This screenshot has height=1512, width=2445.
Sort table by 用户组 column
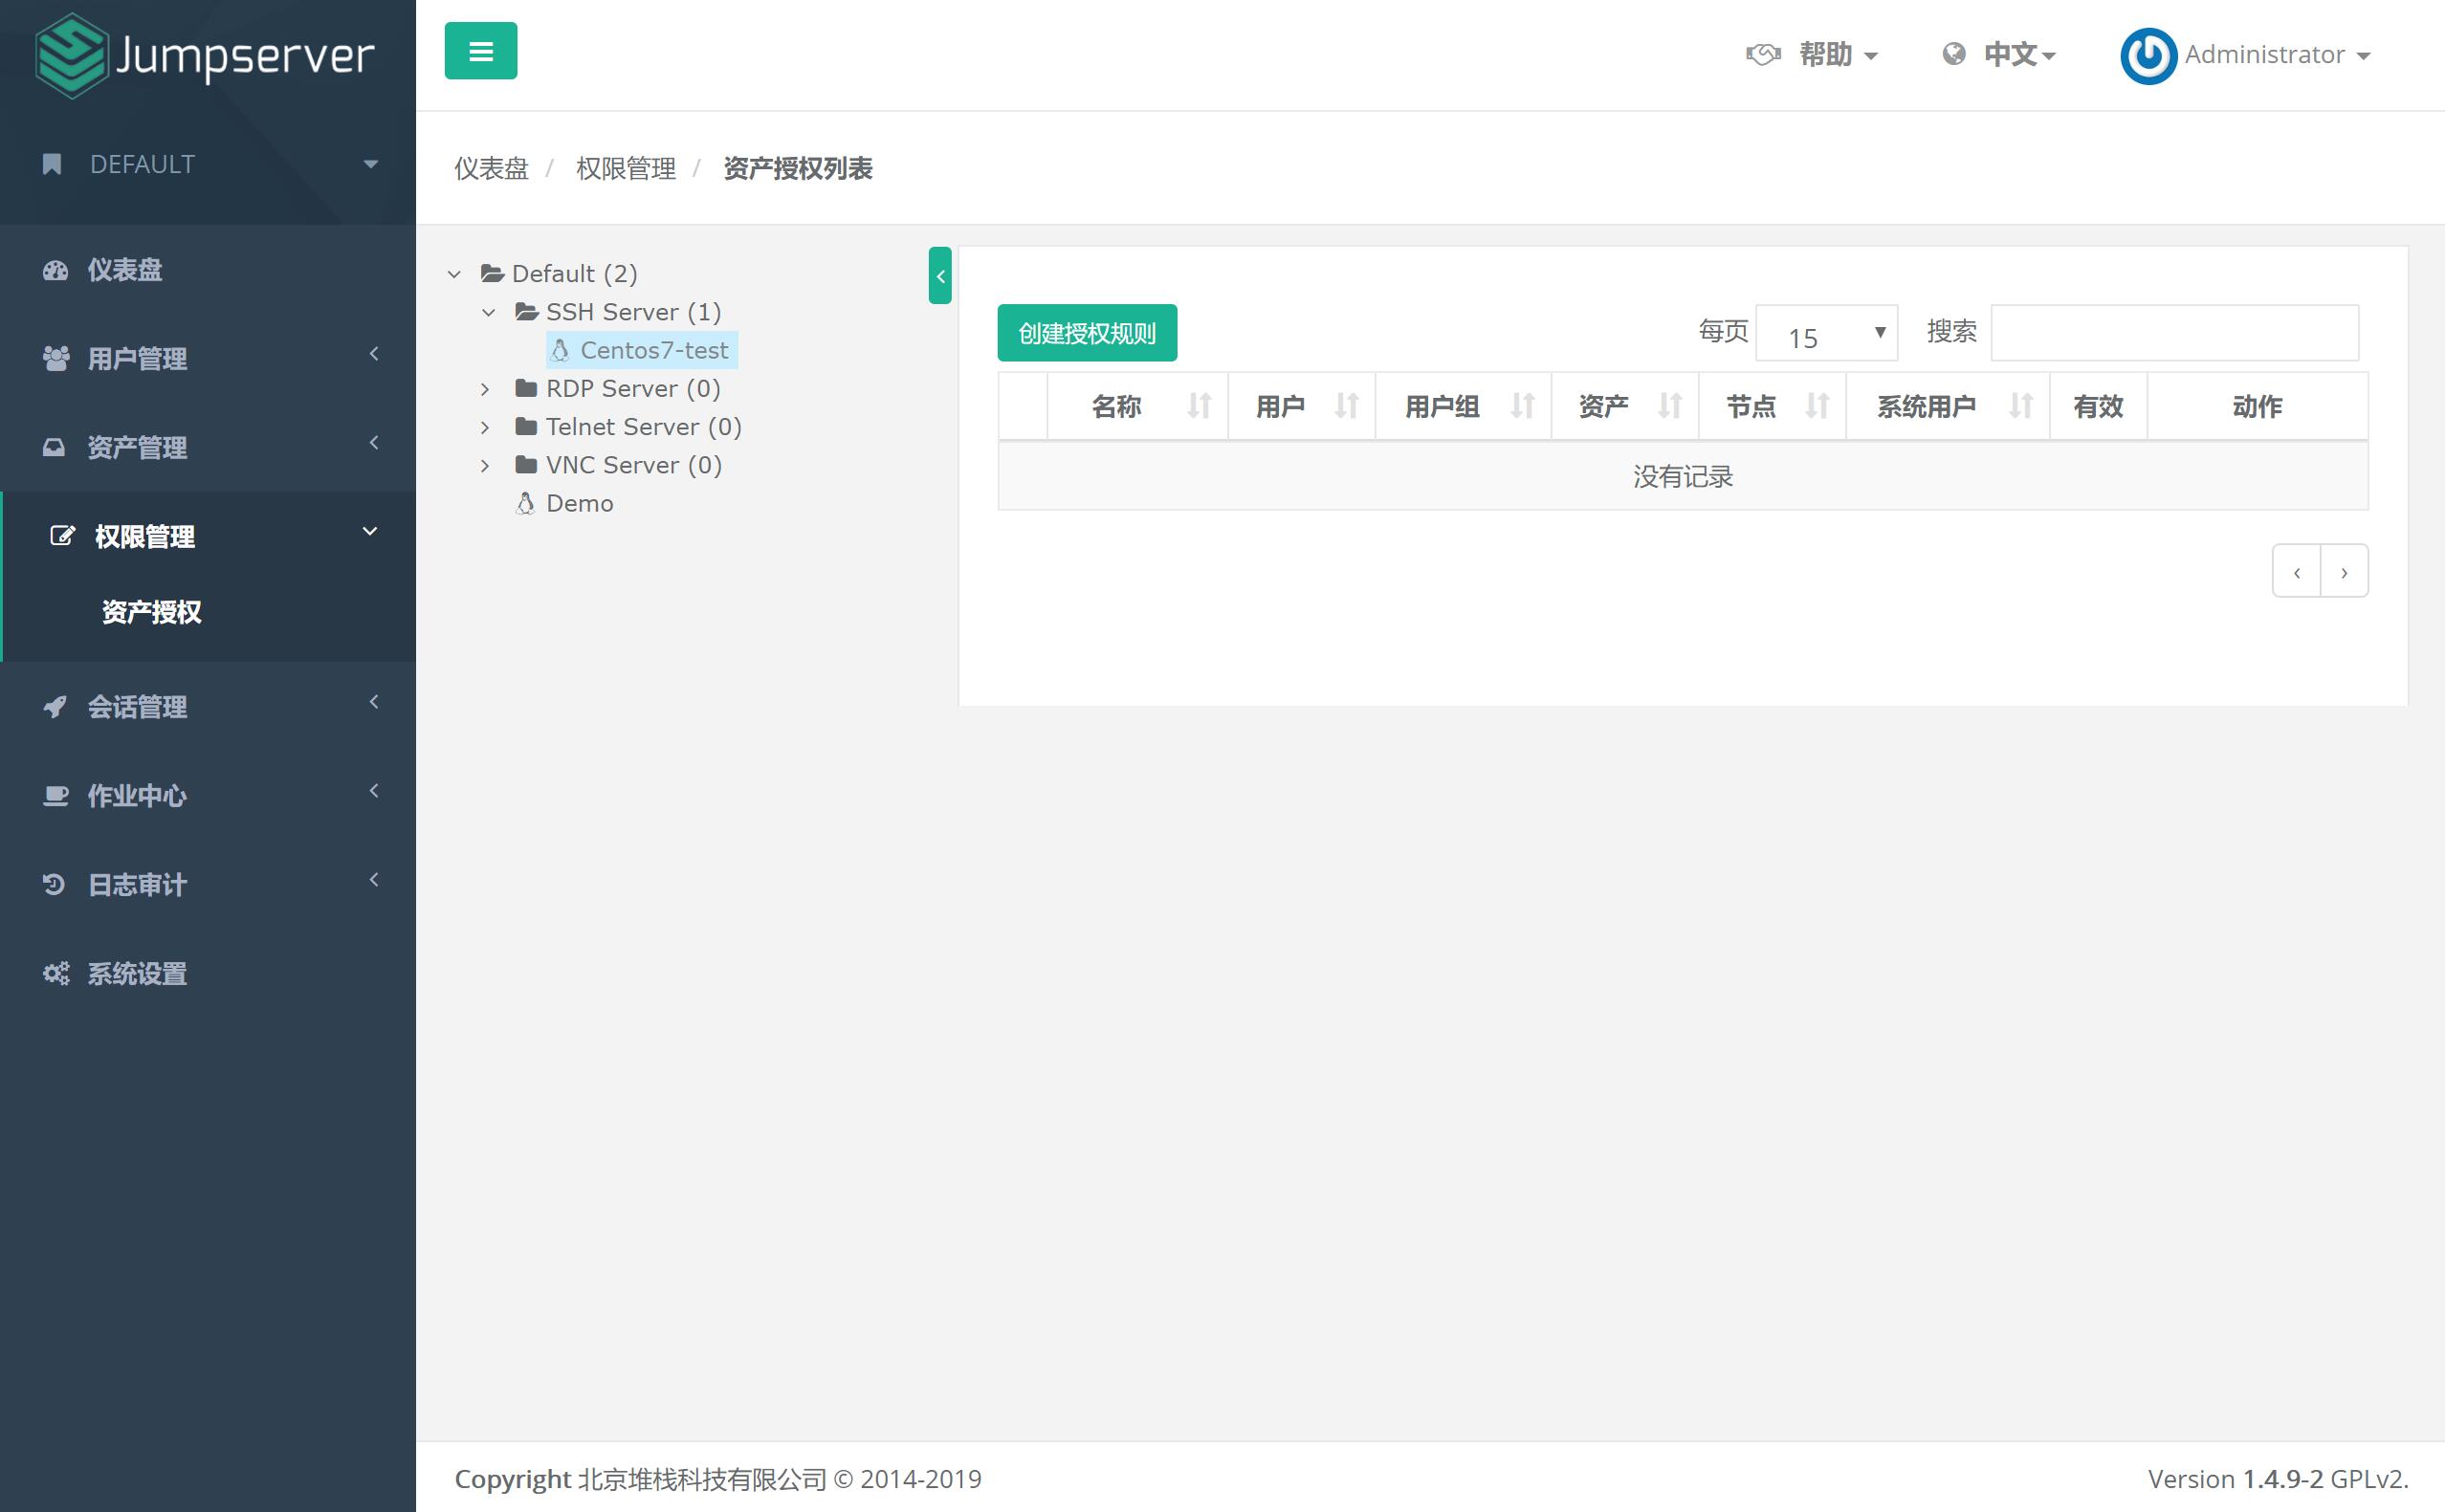click(x=1464, y=406)
